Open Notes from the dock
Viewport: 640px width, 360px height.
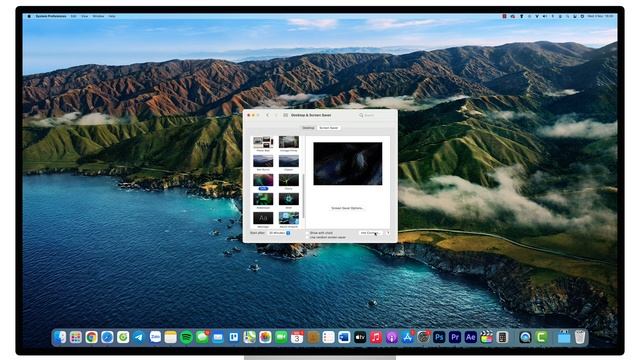(x=170, y=337)
